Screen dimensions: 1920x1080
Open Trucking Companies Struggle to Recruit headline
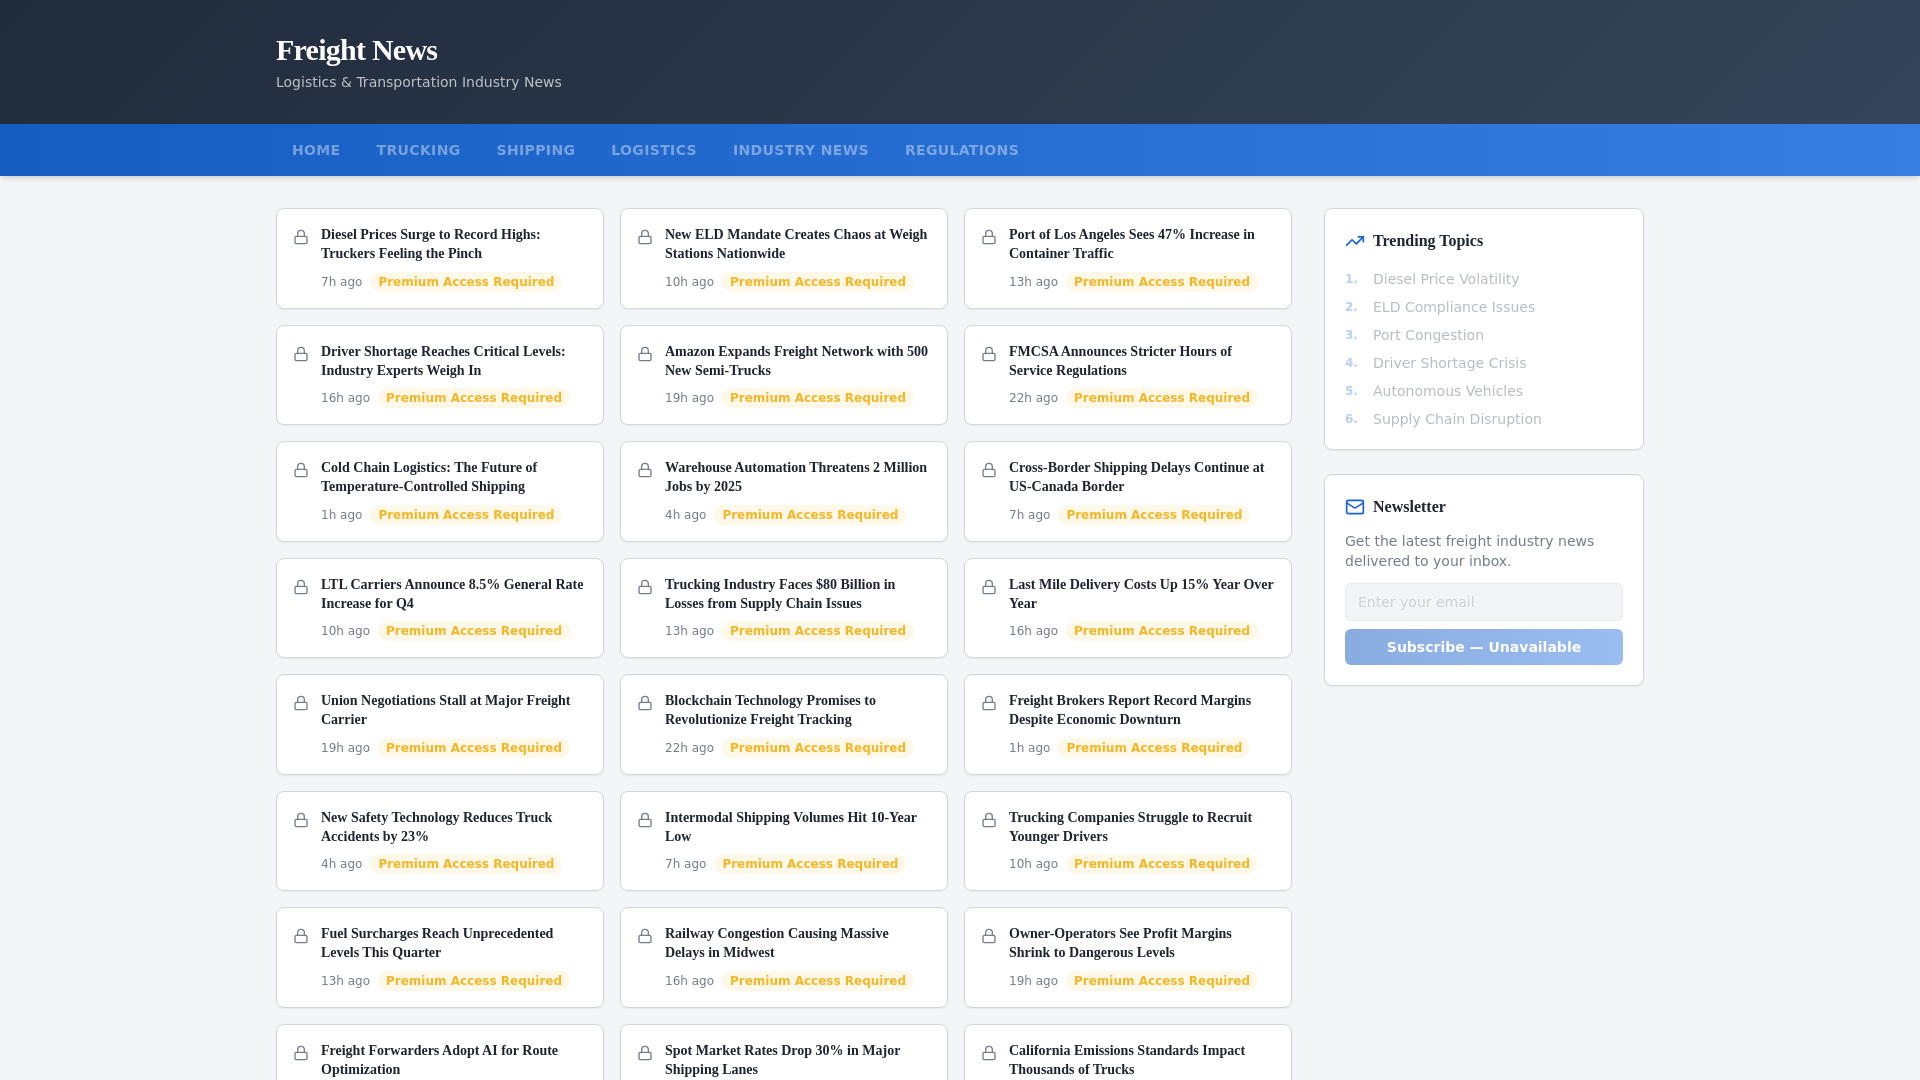tap(1131, 827)
